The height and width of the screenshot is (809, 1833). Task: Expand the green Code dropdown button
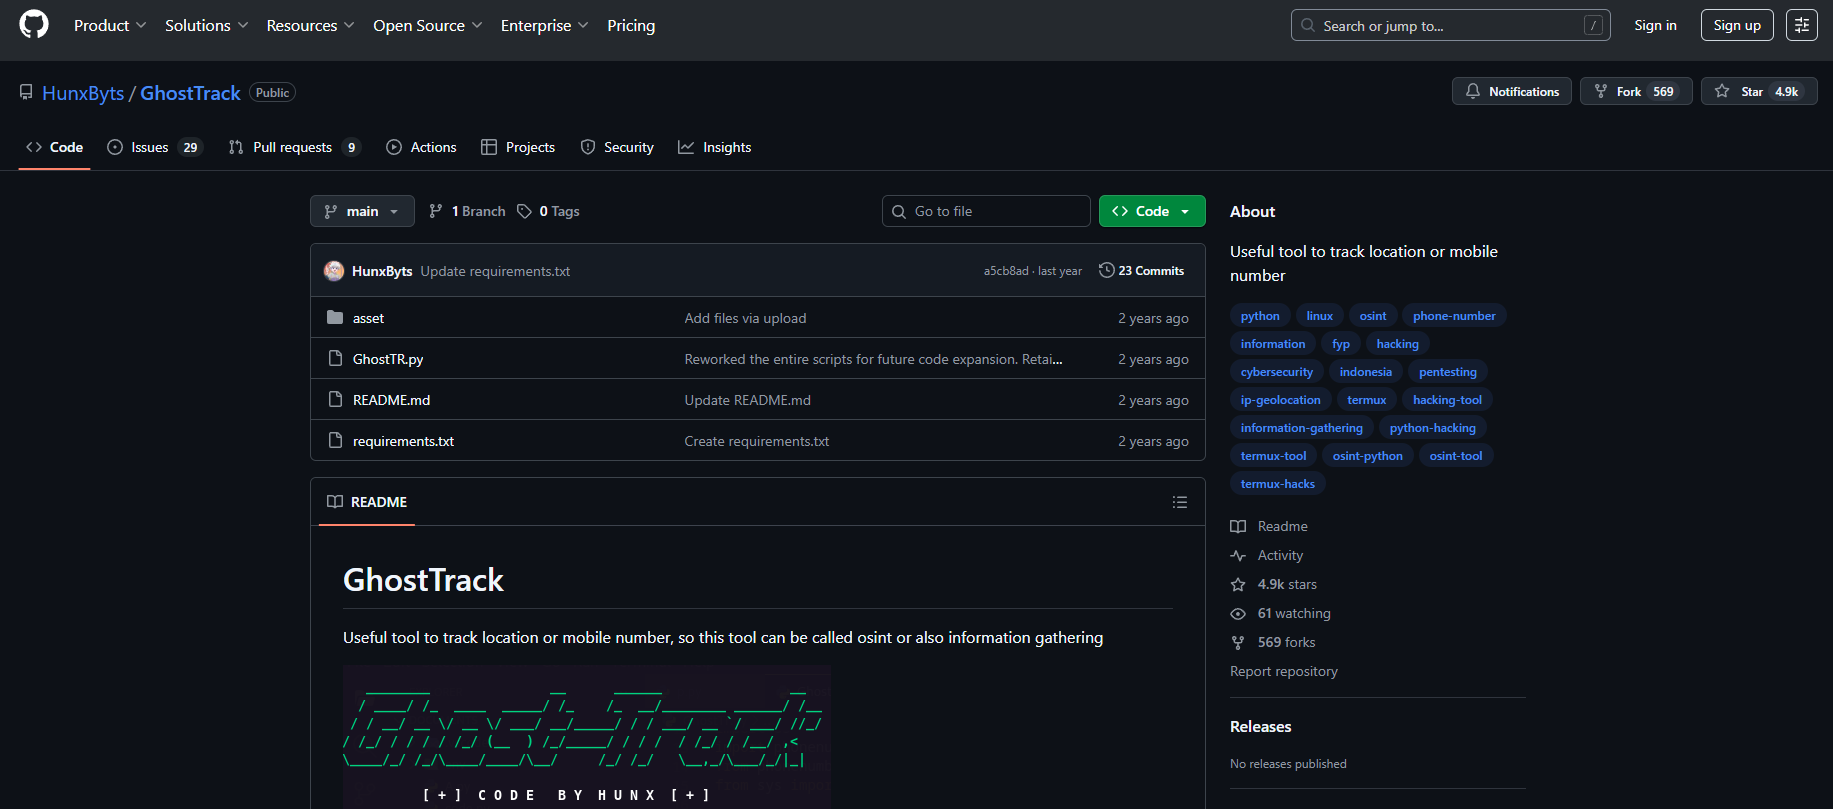[1151, 211]
